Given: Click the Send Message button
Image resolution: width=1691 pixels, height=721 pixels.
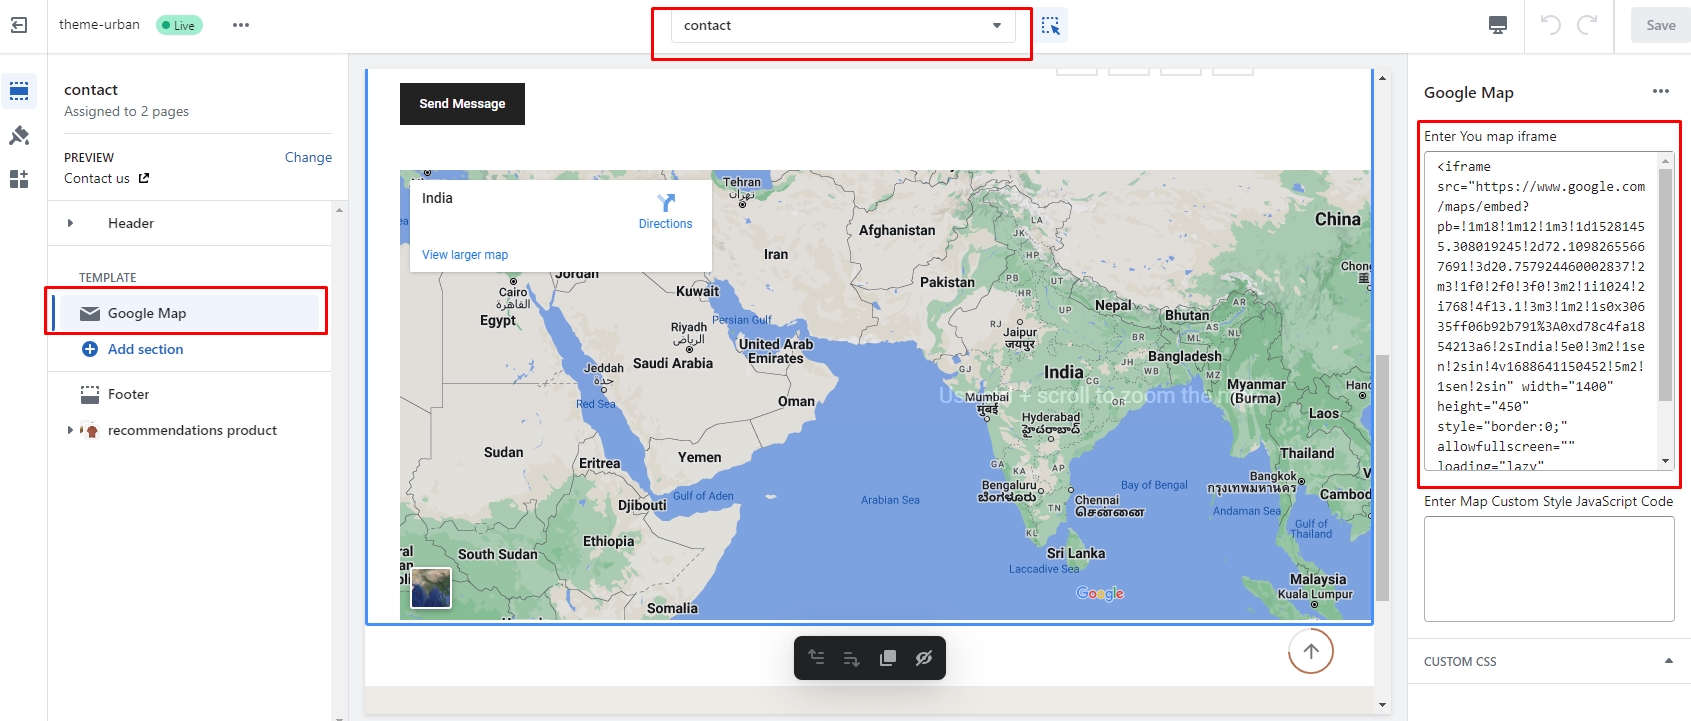Looking at the screenshot, I should pos(462,104).
